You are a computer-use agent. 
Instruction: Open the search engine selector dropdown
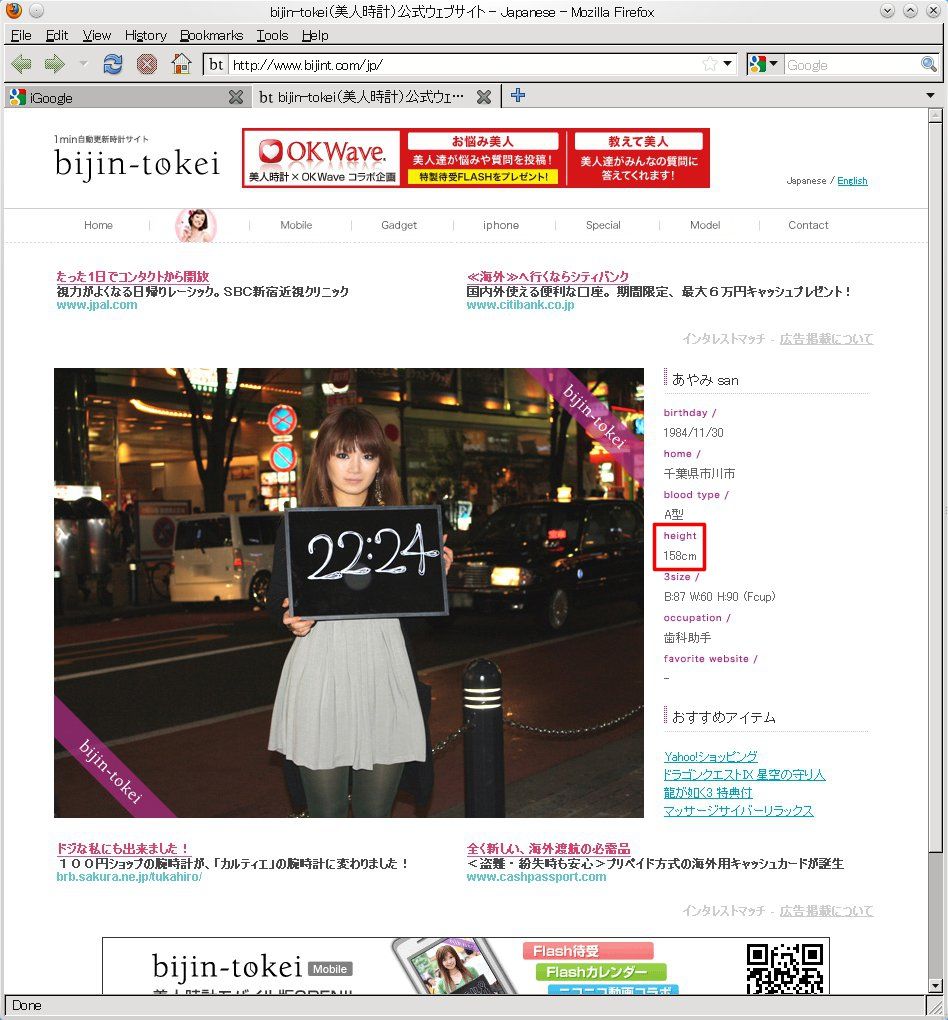pos(763,64)
